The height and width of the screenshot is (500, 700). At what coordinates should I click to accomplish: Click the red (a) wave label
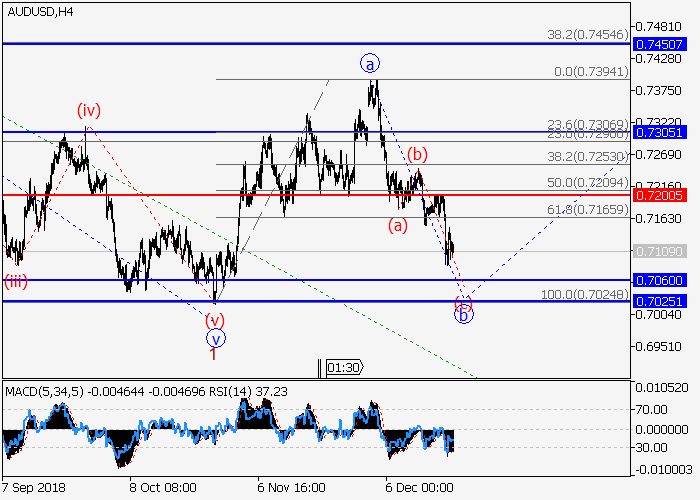click(x=398, y=225)
